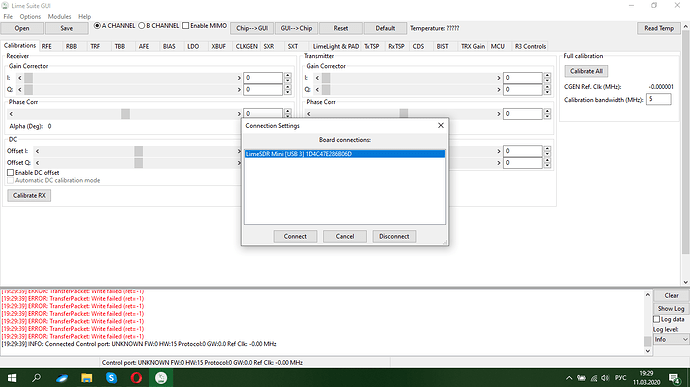
Task: Switch to the TRF tab
Action: tap(95, 46)
